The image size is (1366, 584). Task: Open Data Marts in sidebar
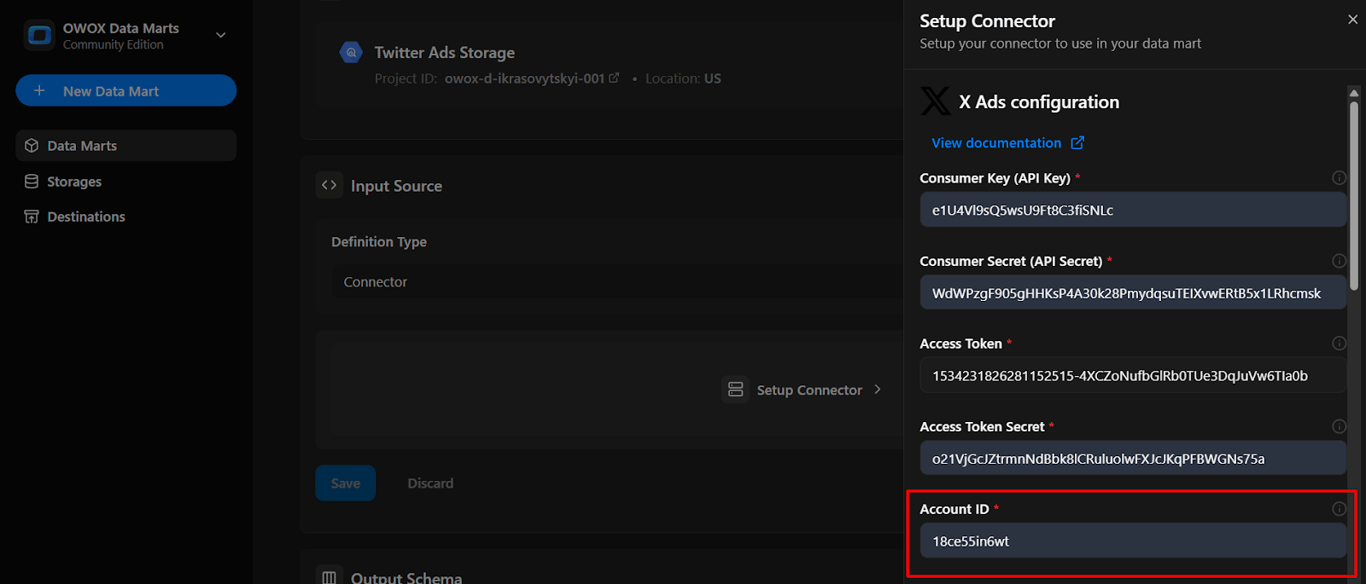[x=126, y=146]
